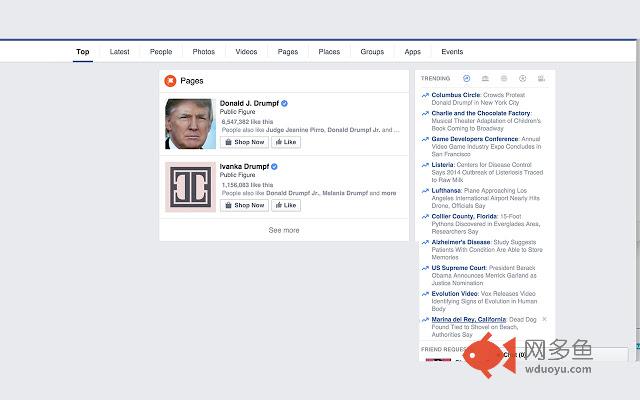Select Entertainment trending filter icon
The image size is (640, 400).
[541, 78]
